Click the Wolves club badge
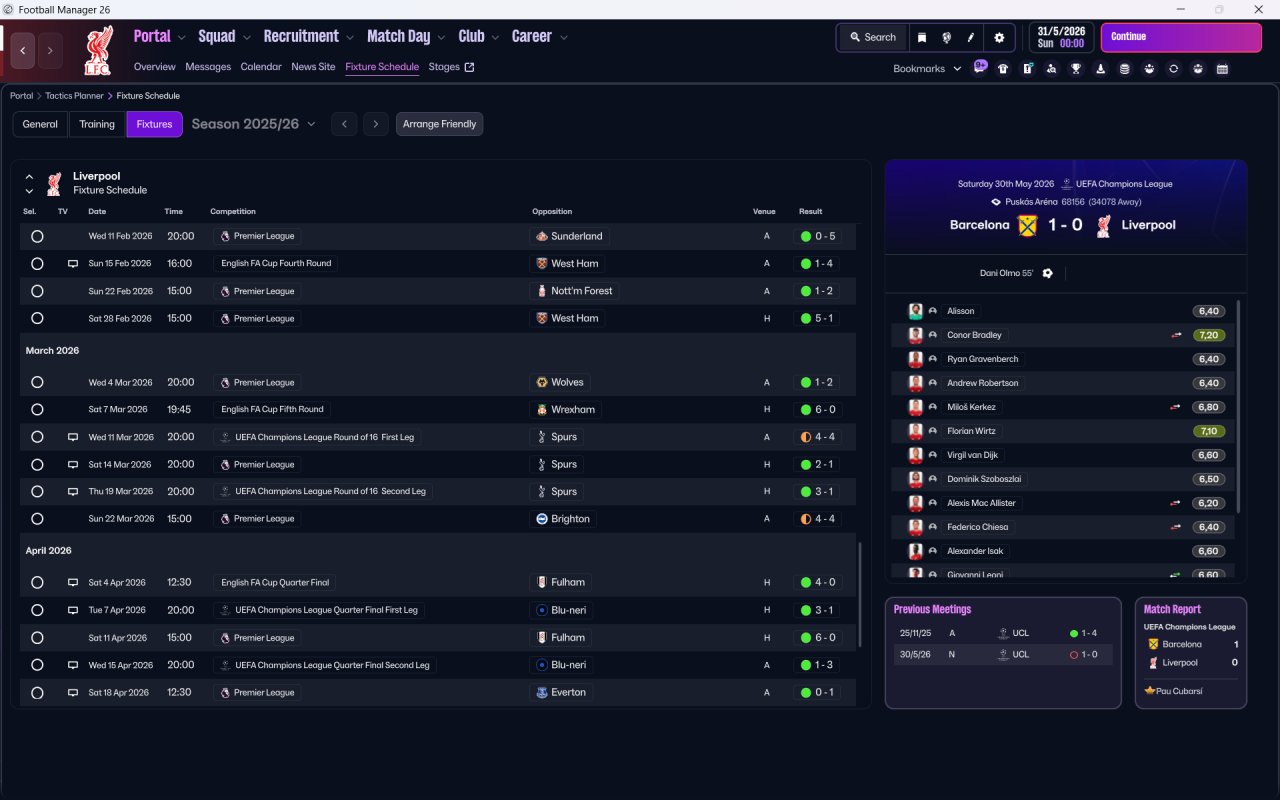Image resolution: width=1280 pixels, height=800 pixels. (x=542, y=382)
